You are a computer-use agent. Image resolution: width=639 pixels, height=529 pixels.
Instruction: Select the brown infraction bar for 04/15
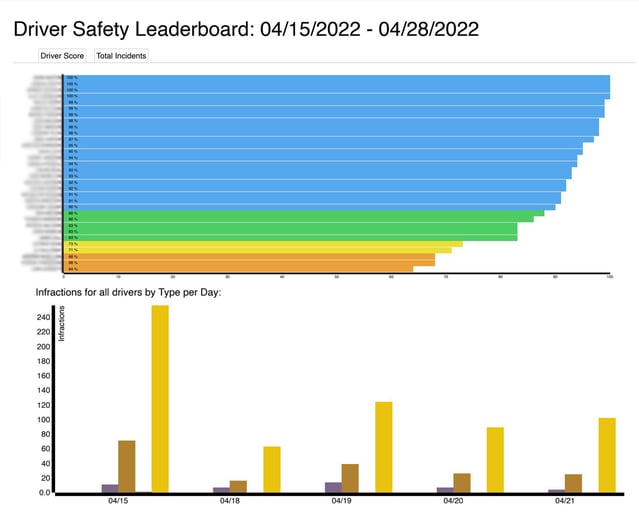(x=127, y=466)
